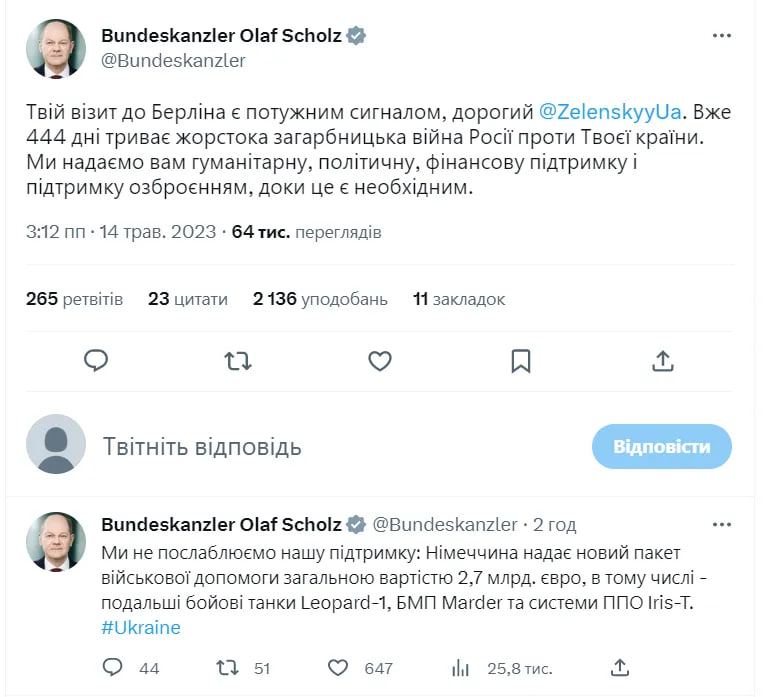Open the #Ukraine hashtag link
The height and width of the screenshot is (697, 773).
[141, 627]
